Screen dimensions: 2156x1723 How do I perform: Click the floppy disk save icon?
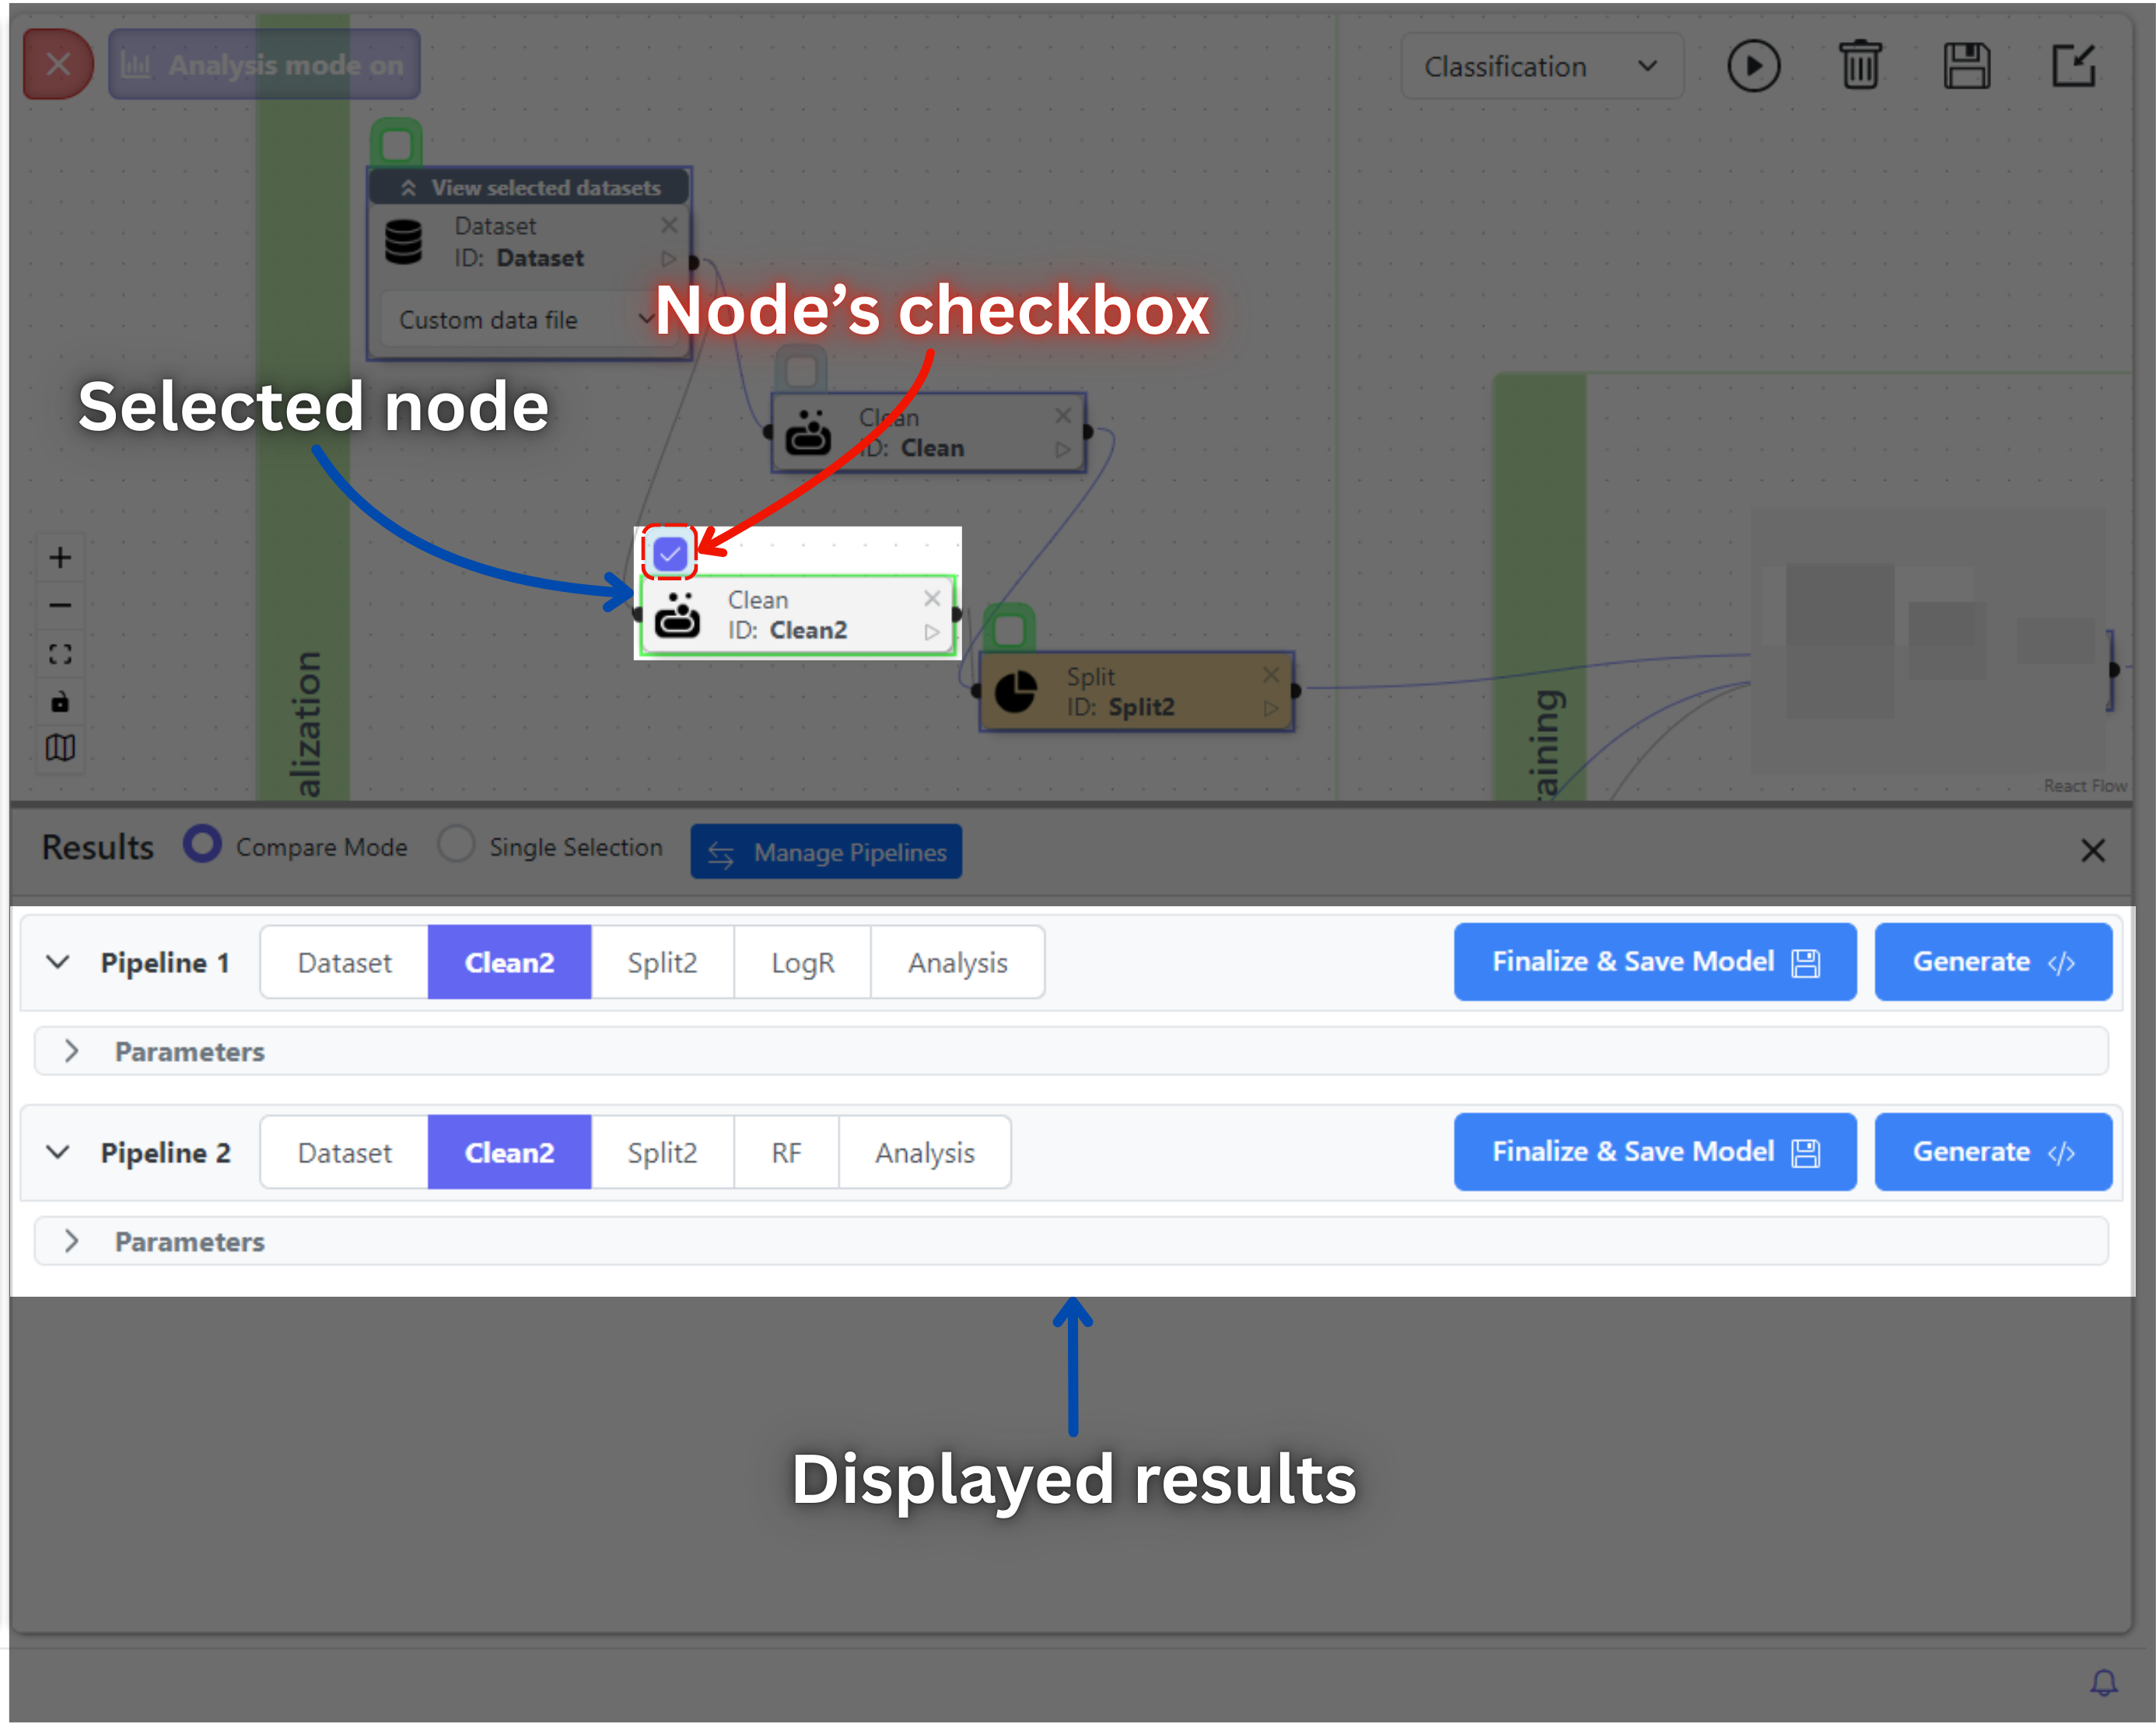(x=1966, y=66)
